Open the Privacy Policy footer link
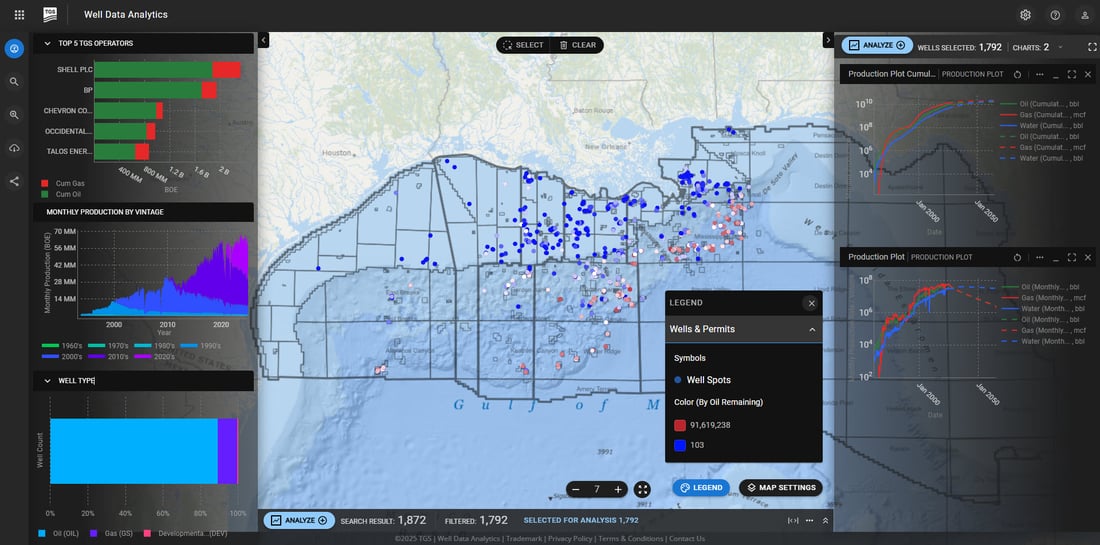This screenshot has height=545, width=1100. coord(570,539)
